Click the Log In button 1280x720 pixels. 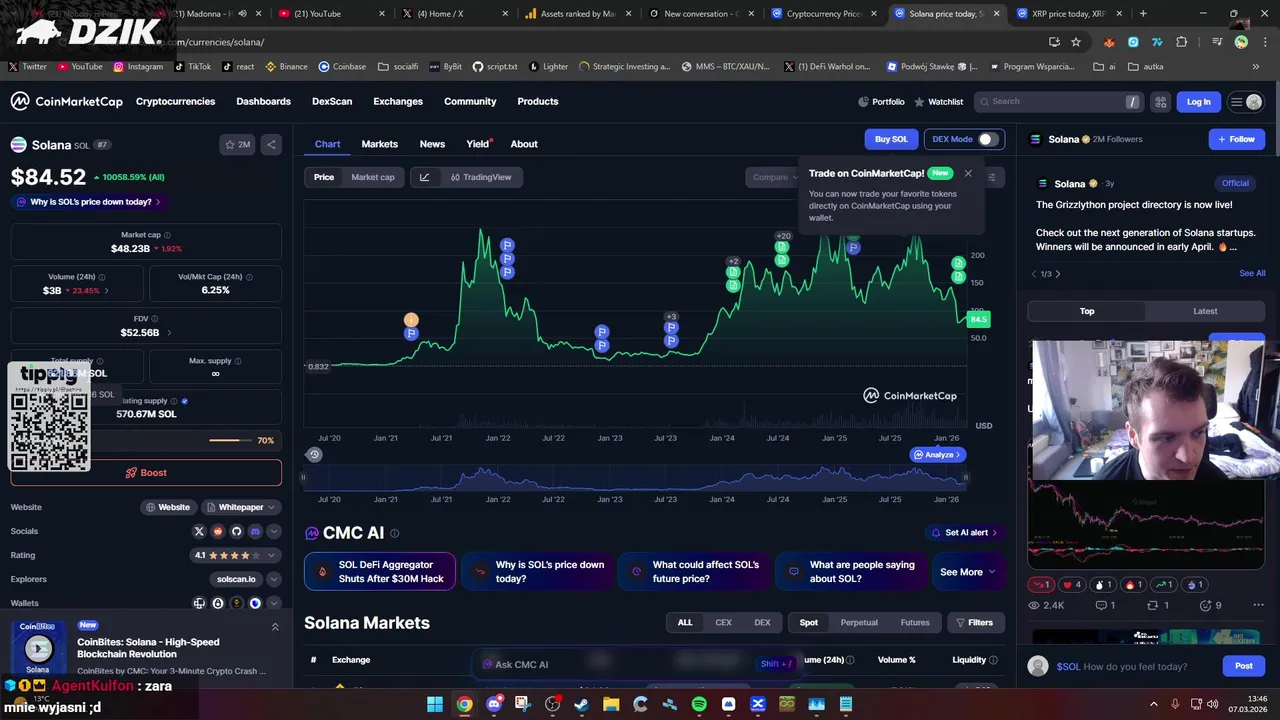(1199, 101)
